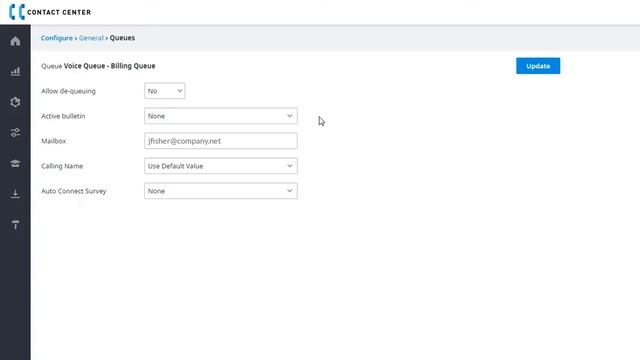Image resolution: width=640 pixels, height=360 pixels.
Task: Click the Update button
Action: coord(538,66)
